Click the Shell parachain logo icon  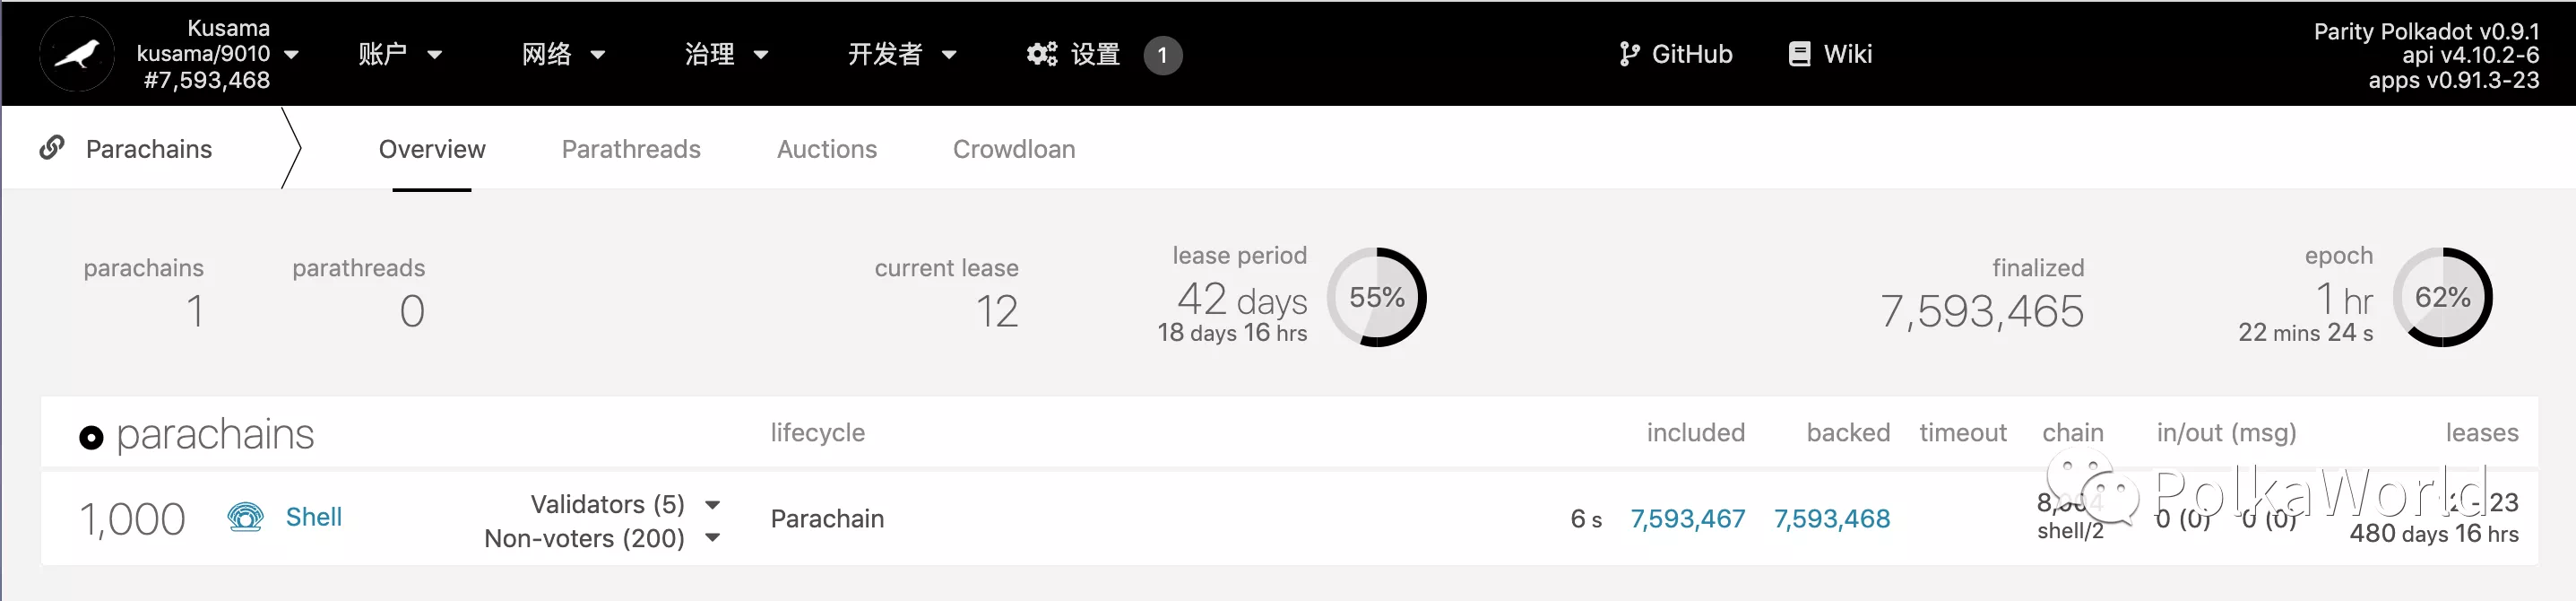245,517
